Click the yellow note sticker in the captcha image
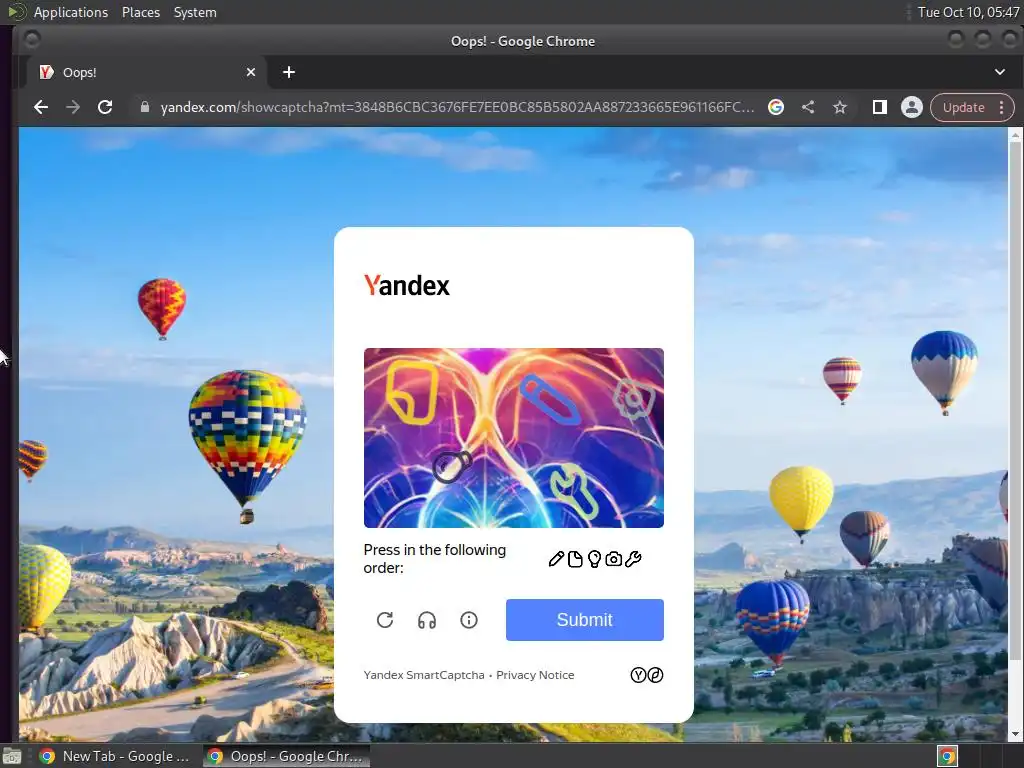This screenshot has width=1024, height=768. (x=411, y=392)
